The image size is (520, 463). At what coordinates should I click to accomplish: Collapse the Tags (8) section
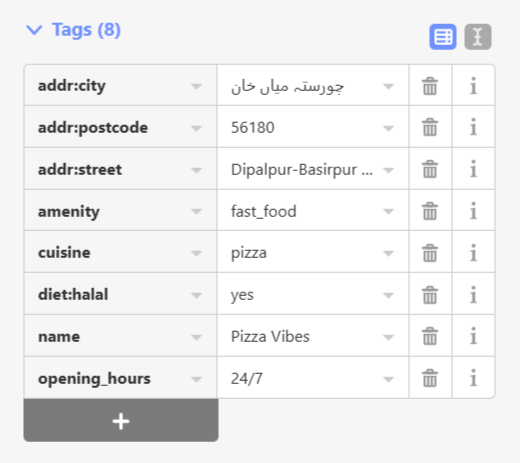click(x=73, y=30)
